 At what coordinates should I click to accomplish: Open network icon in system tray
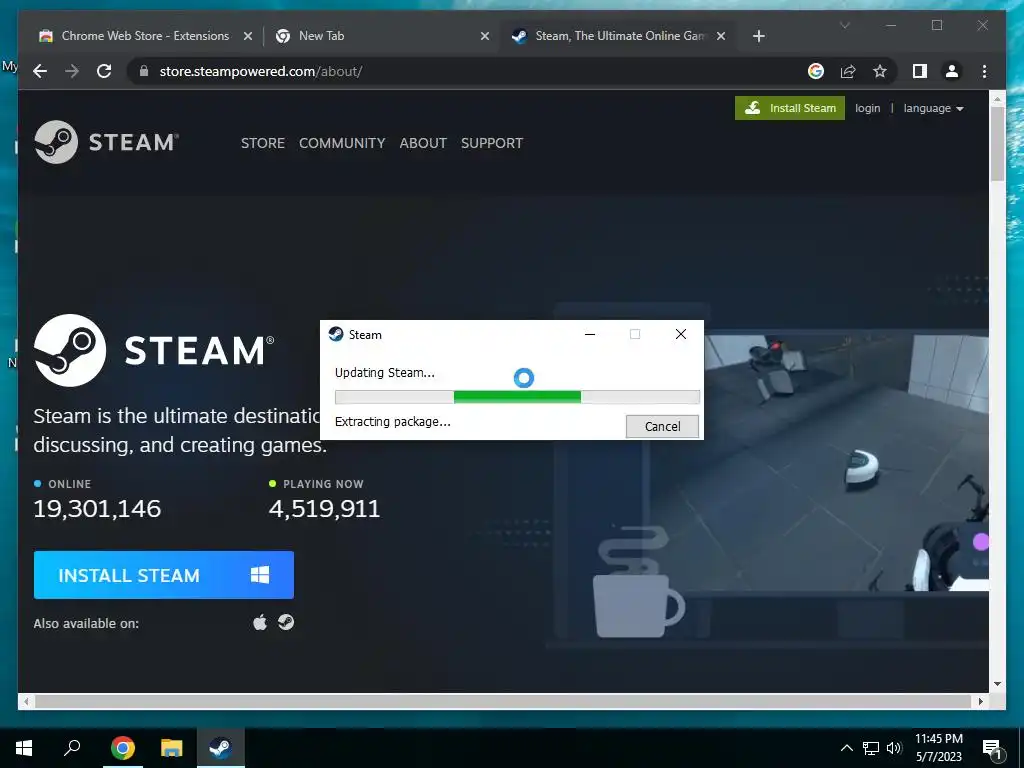click(x=871, y=748)
